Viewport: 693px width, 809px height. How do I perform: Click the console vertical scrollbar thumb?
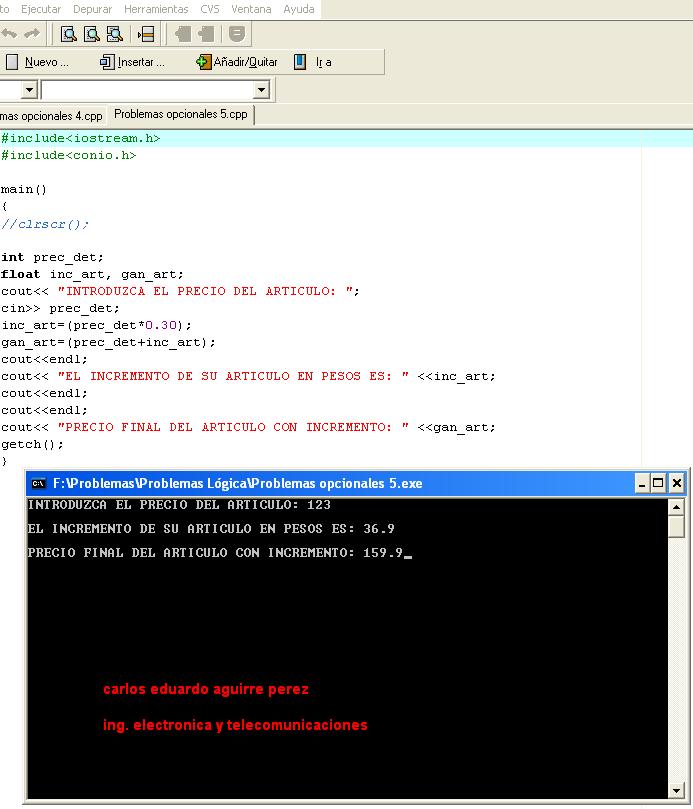tap(676, 526)
